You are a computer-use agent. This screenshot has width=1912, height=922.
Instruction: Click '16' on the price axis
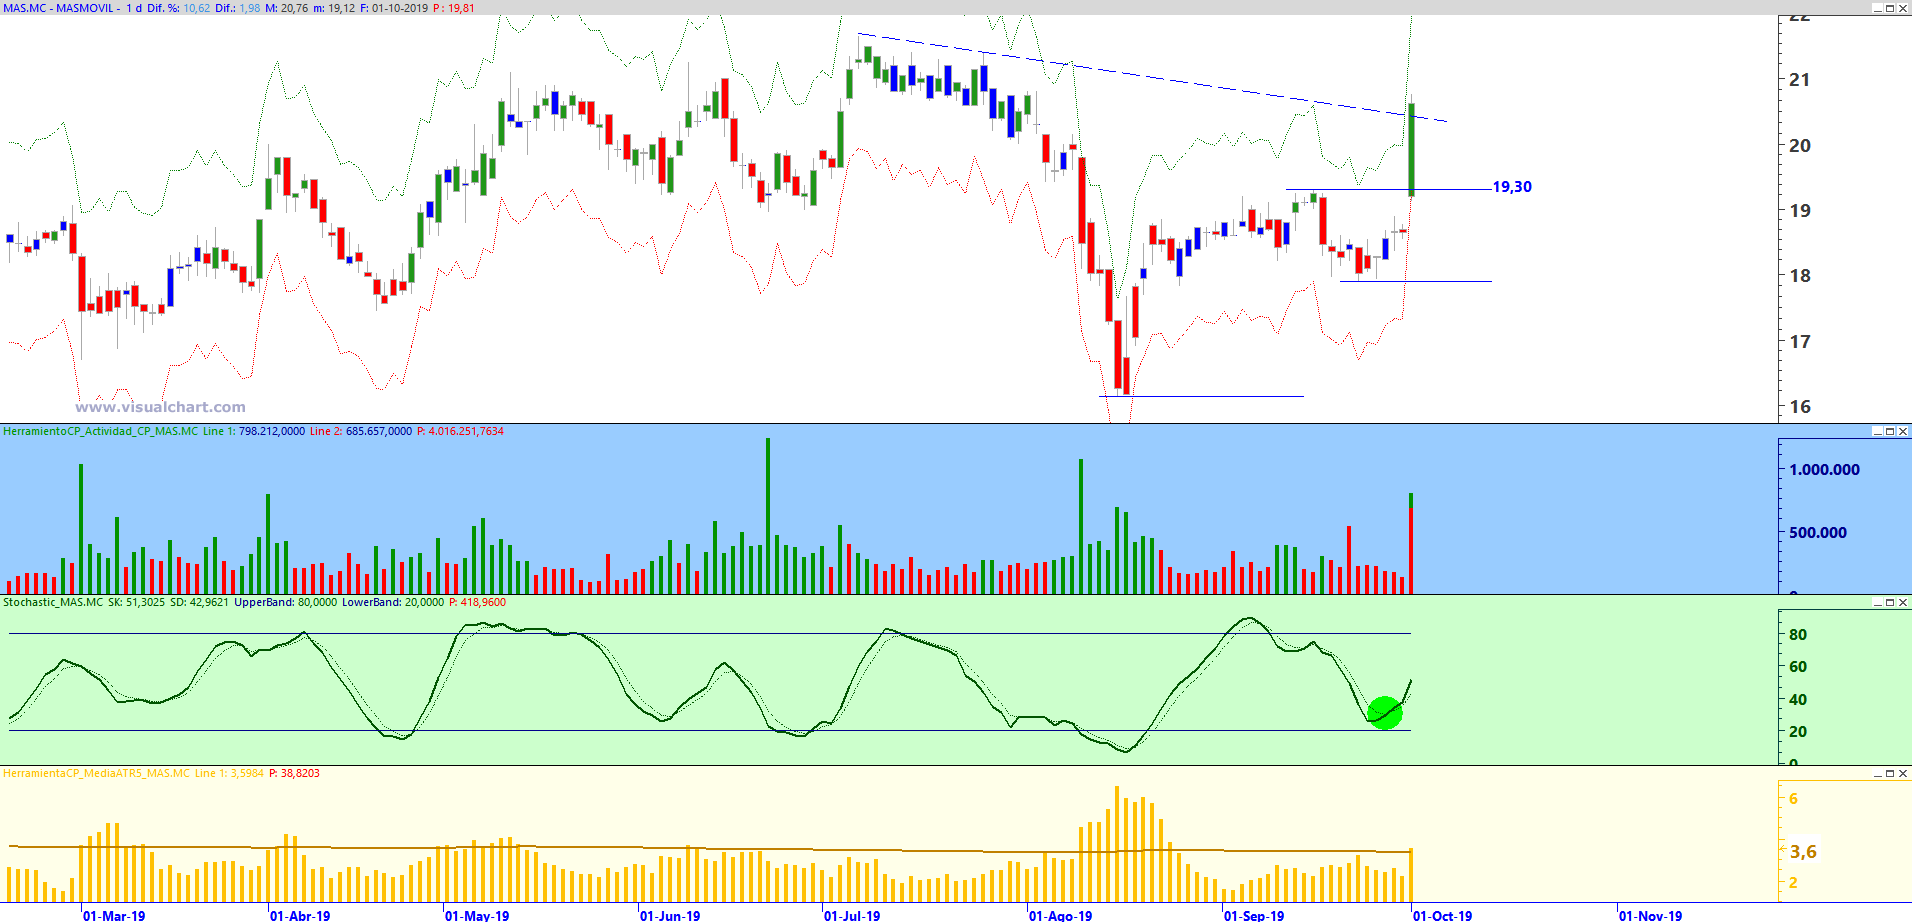[x=1799, y=407]
